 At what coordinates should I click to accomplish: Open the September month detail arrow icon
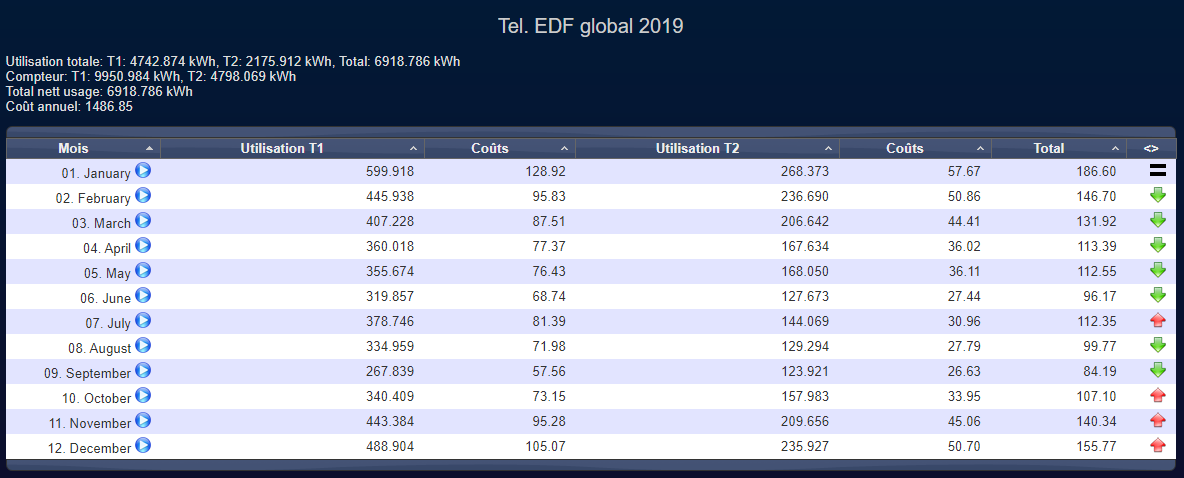coord(143,370)
